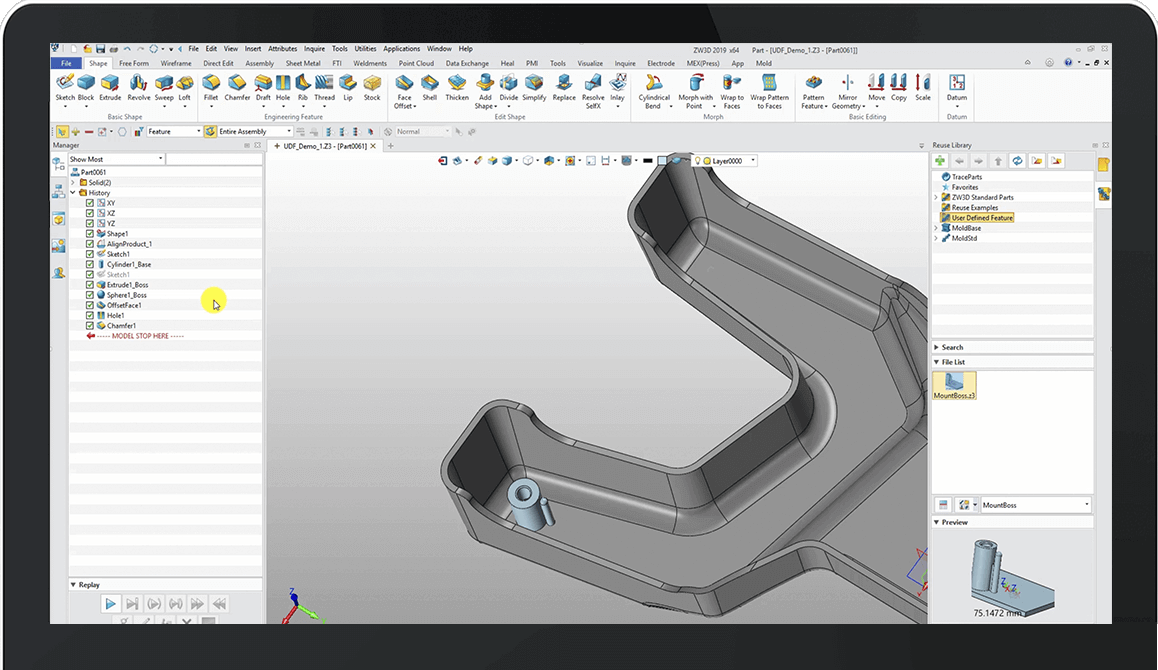Activate the Shell tool

tap(430, 88)
